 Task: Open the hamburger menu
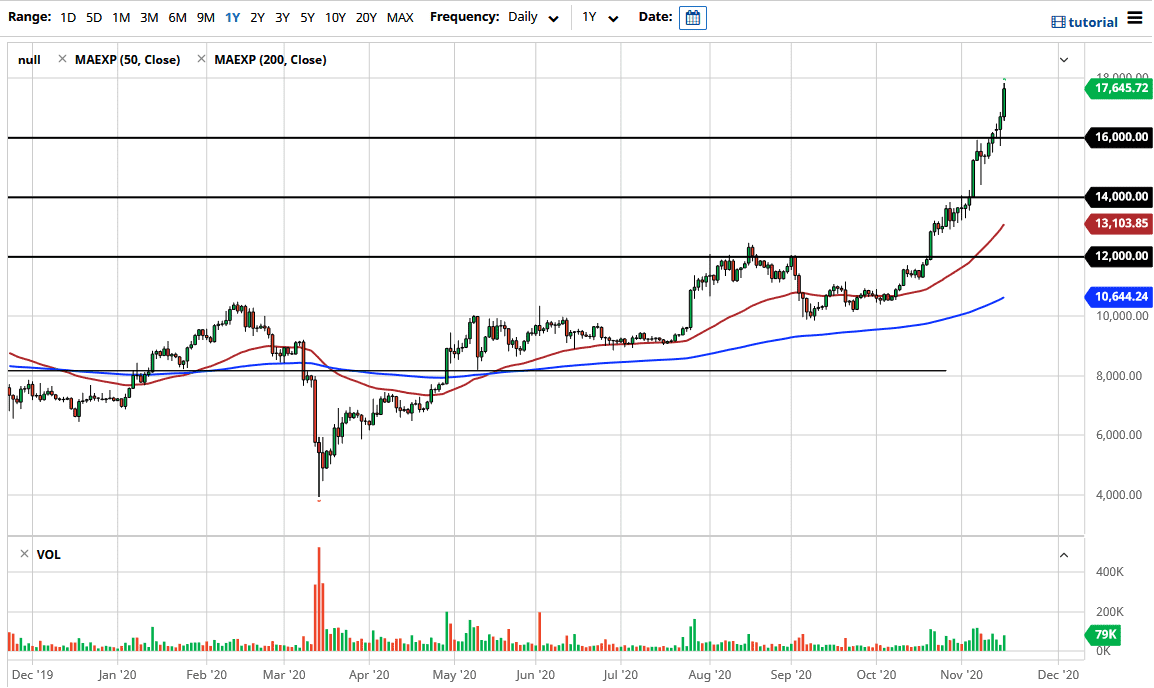(x=1136, y=17)
